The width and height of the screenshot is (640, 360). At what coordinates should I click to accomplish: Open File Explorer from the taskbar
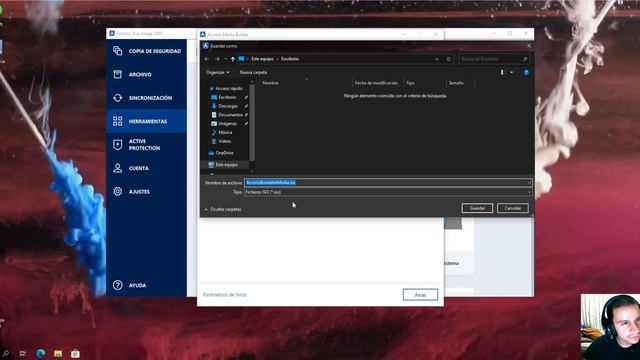click(x=58, y=353)
